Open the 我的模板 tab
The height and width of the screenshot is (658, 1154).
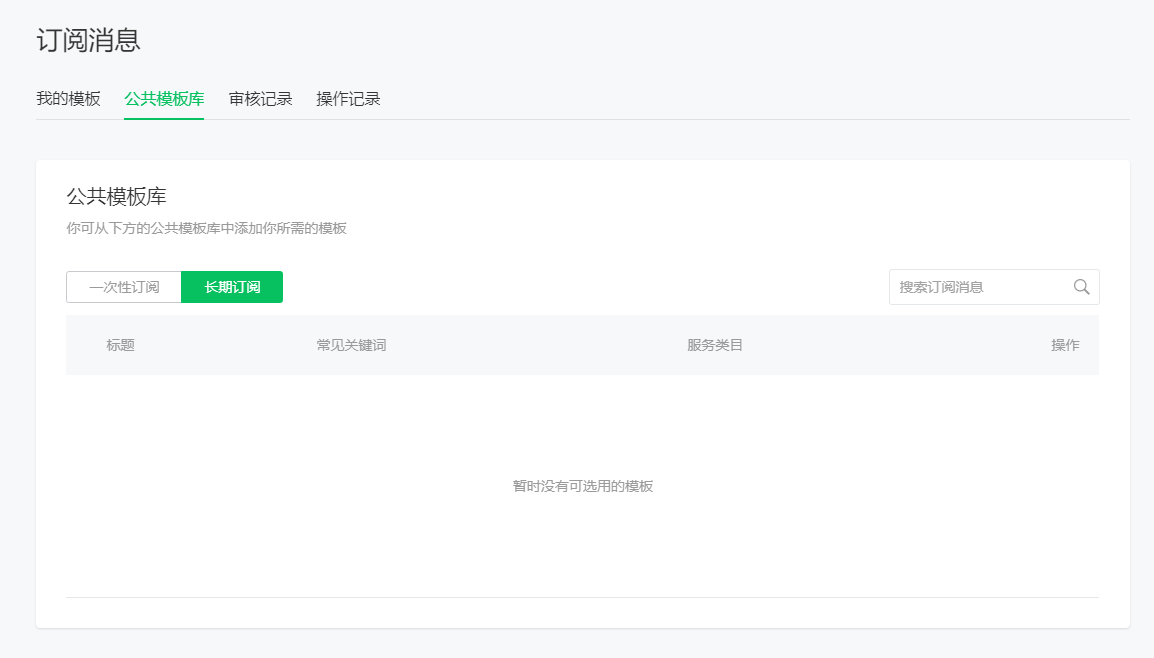(68, 99)
